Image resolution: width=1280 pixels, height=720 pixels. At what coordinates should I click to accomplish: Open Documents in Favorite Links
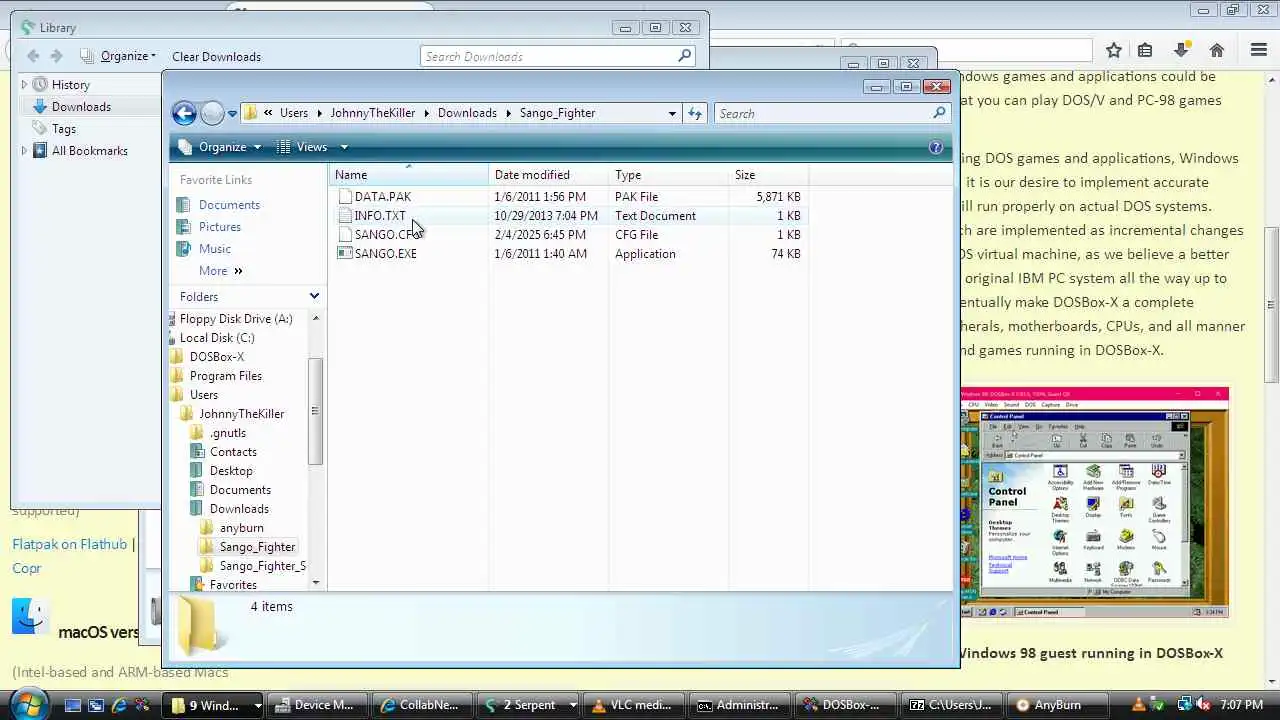pos(229,205)
